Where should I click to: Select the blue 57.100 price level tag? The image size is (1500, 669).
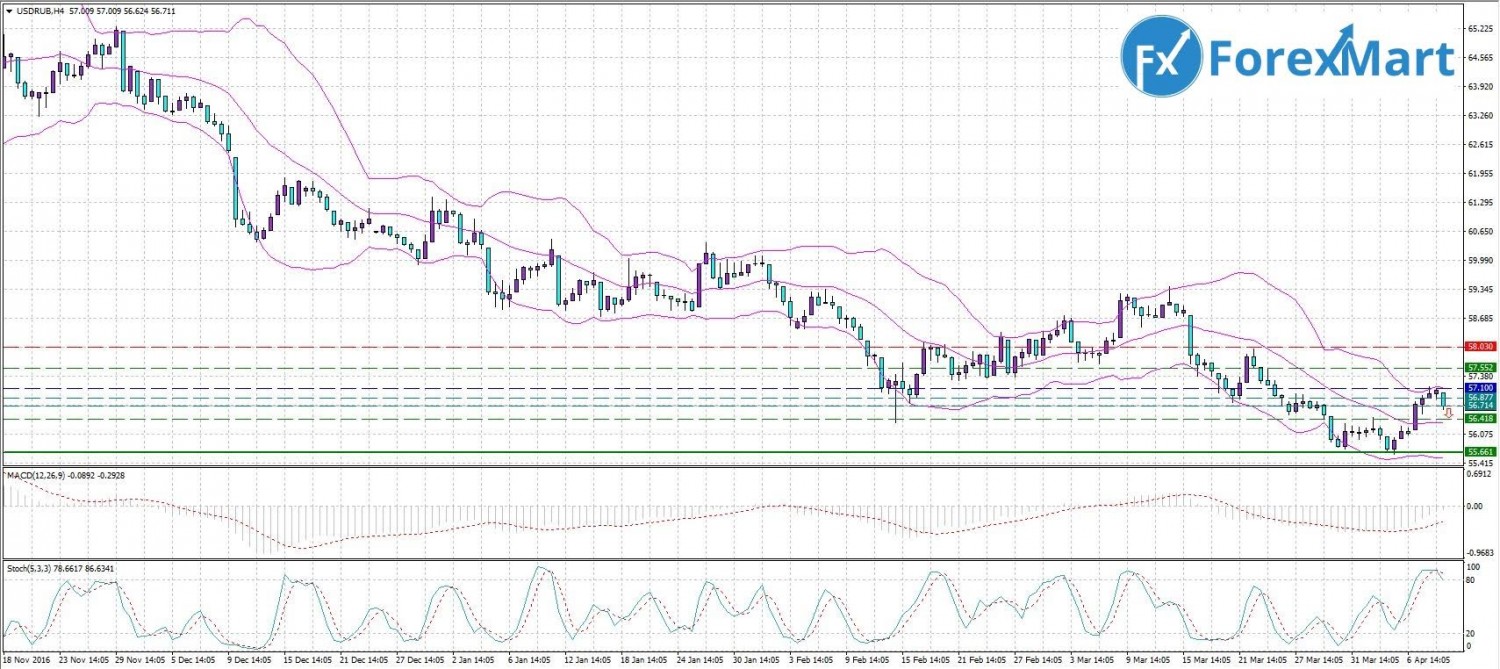click(x=1480, y=387)
